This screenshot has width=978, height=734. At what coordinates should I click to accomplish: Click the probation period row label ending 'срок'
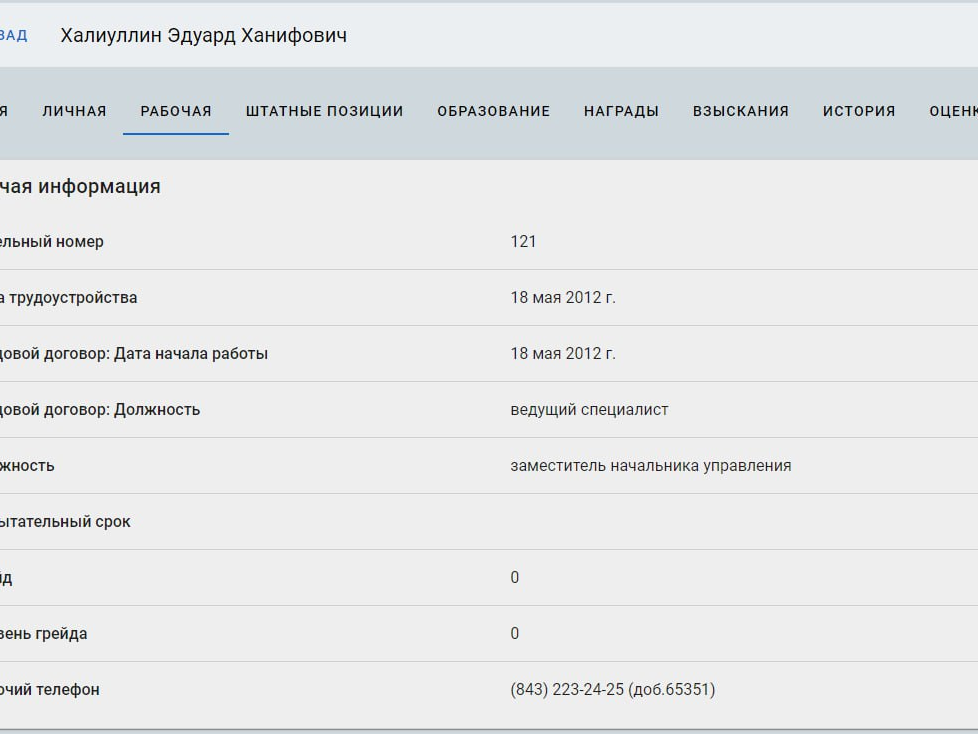[x=65, y=521]
